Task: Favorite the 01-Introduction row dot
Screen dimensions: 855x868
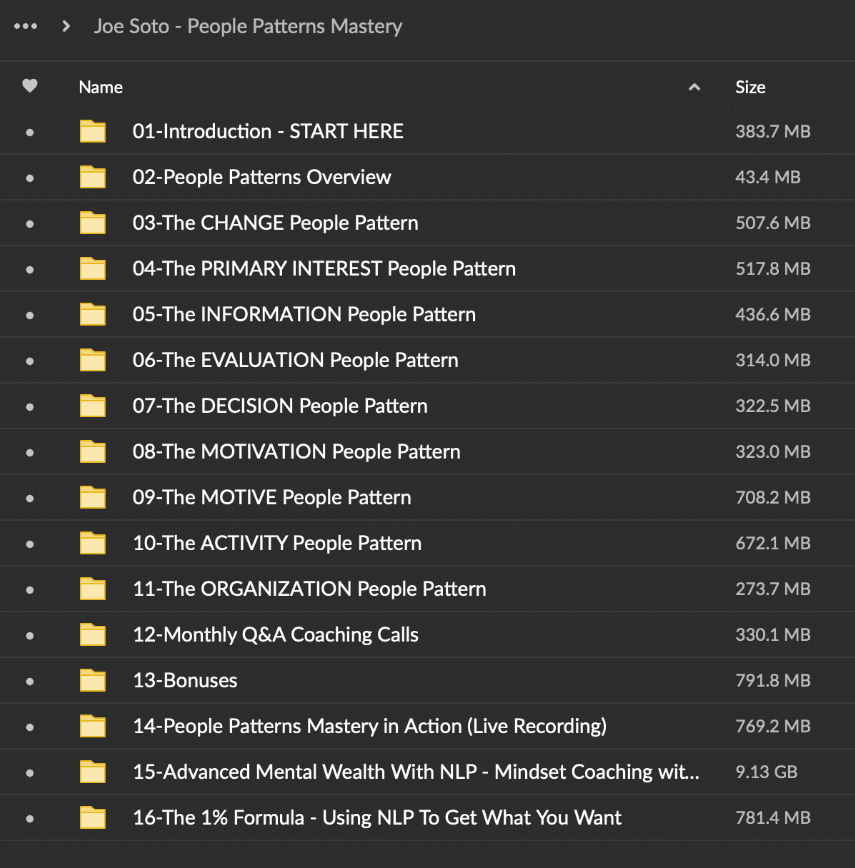Action: tap(30, 132)
